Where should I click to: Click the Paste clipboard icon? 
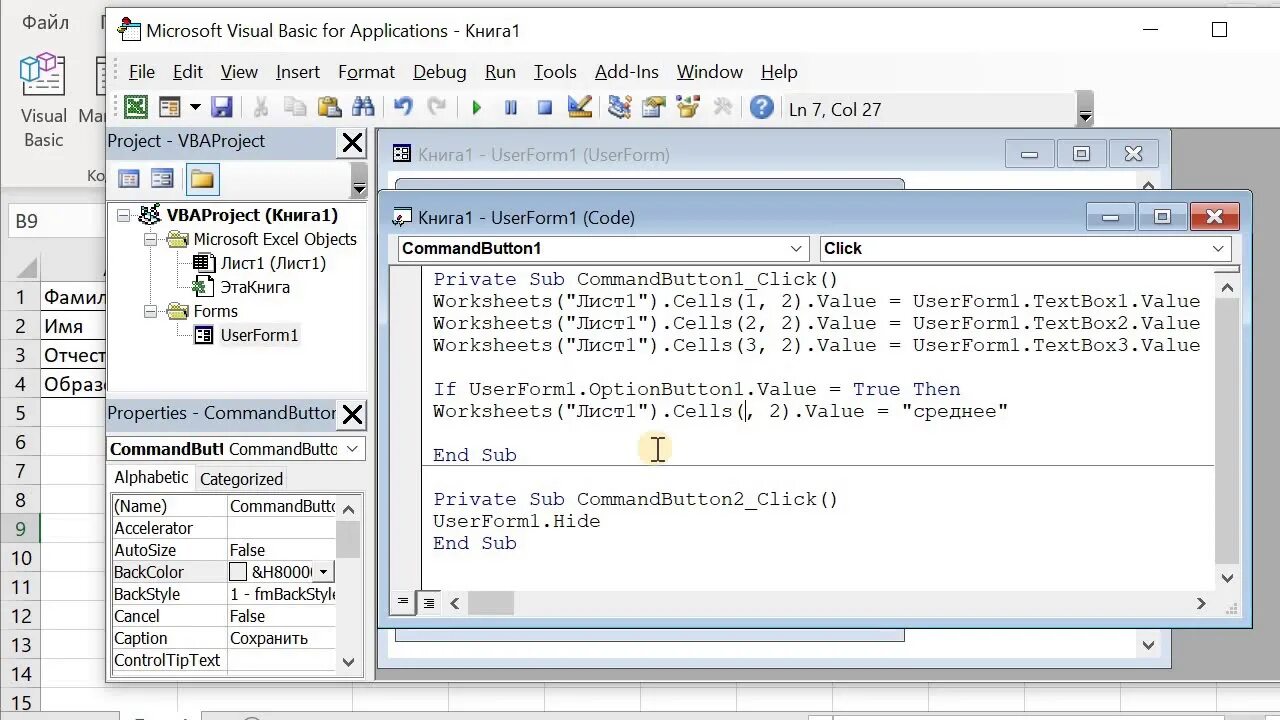pos(329,107)
